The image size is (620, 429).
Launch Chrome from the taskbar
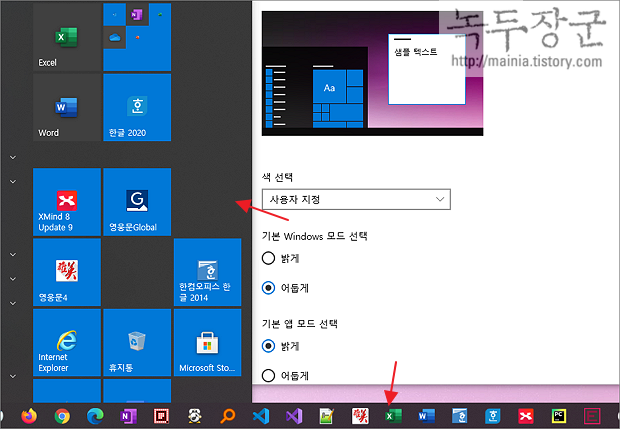tap(62, 416)
